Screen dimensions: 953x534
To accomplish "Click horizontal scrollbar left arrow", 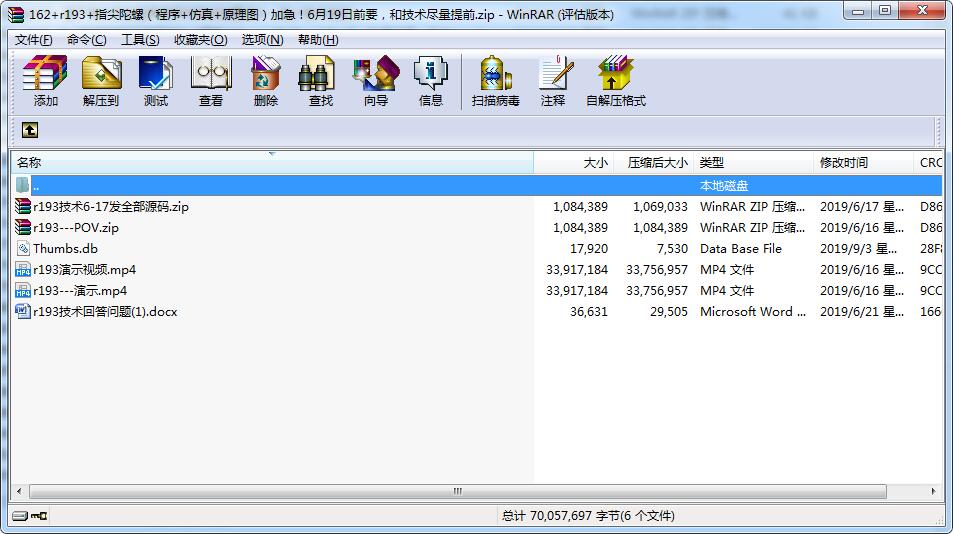I will pos(19,491).
